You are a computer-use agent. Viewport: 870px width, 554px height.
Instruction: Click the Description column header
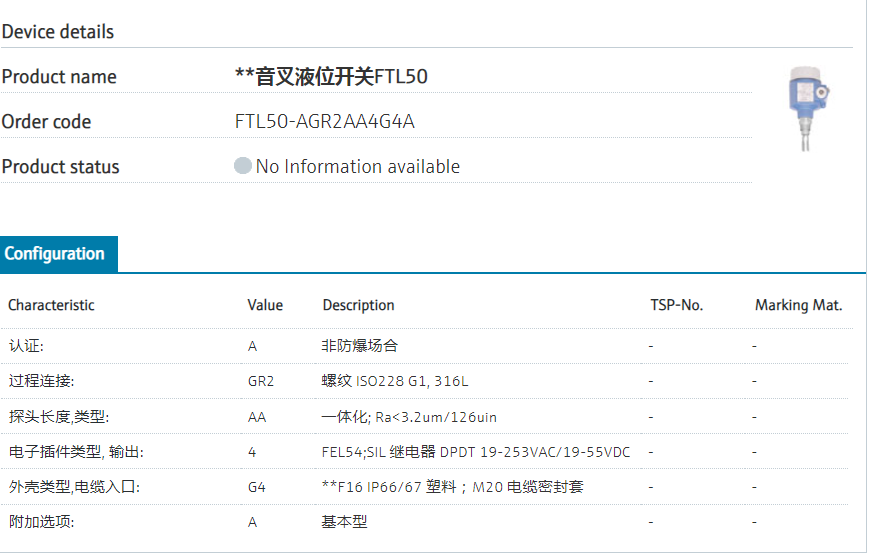[x=358, y=305]
